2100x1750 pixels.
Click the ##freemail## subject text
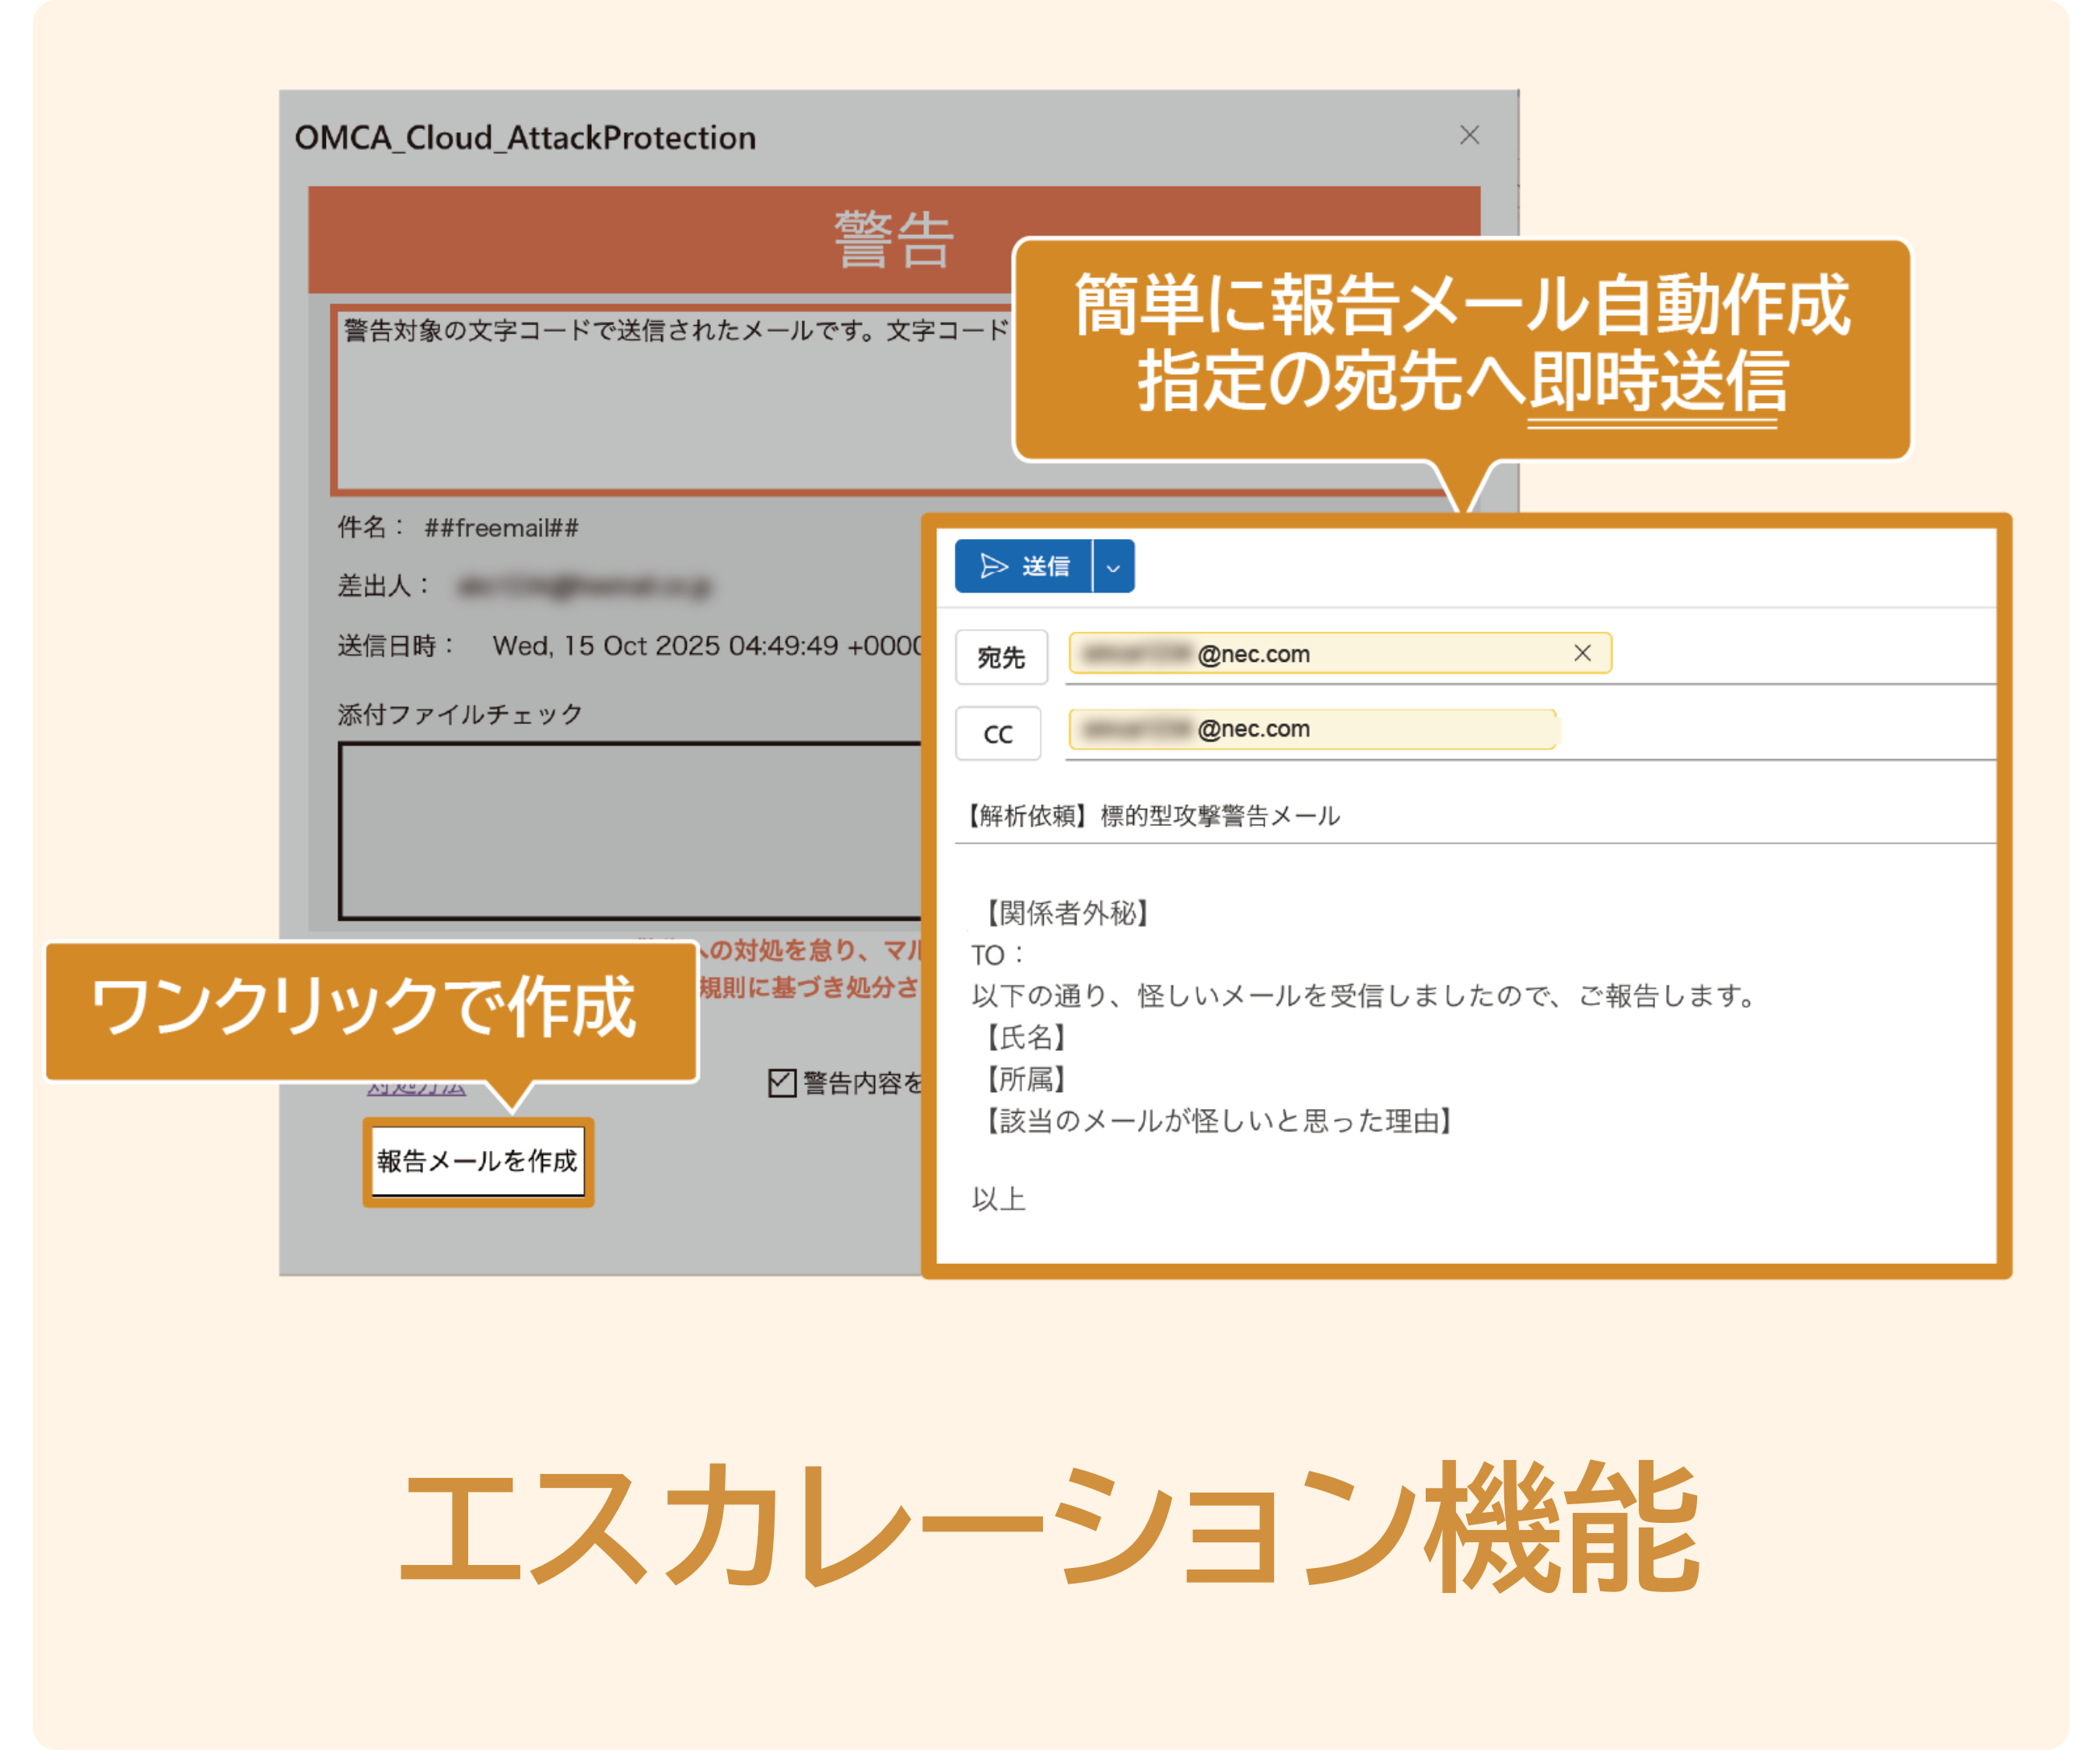(x=501, y=528)
